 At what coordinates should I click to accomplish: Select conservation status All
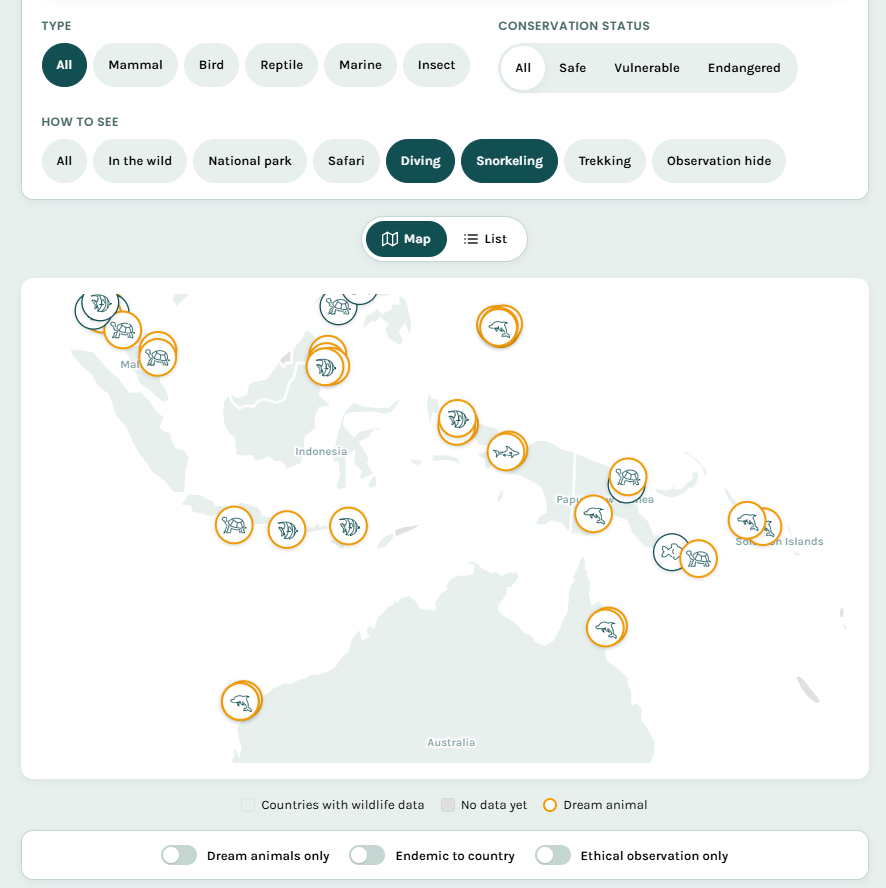tap(523, 68)
